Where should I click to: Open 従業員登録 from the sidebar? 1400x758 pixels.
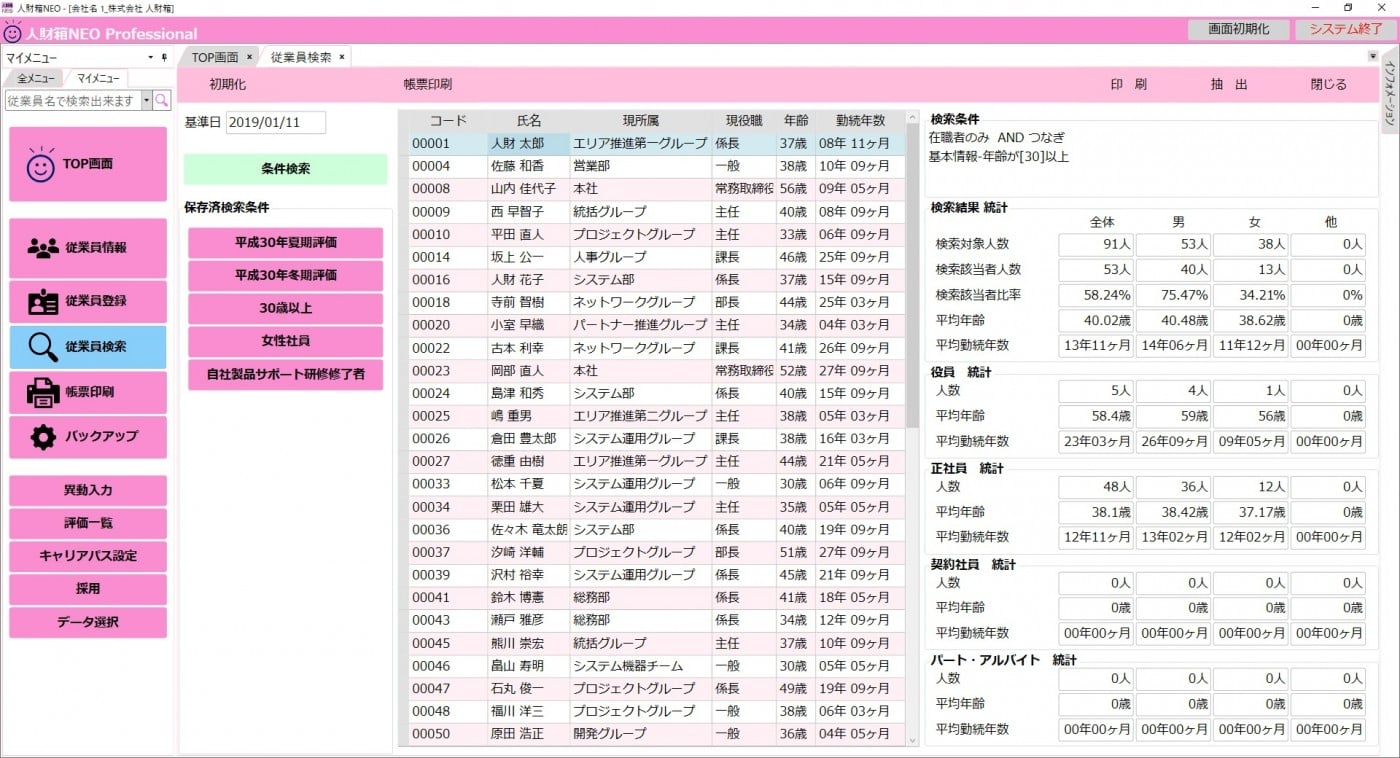(x=88, y=301)
